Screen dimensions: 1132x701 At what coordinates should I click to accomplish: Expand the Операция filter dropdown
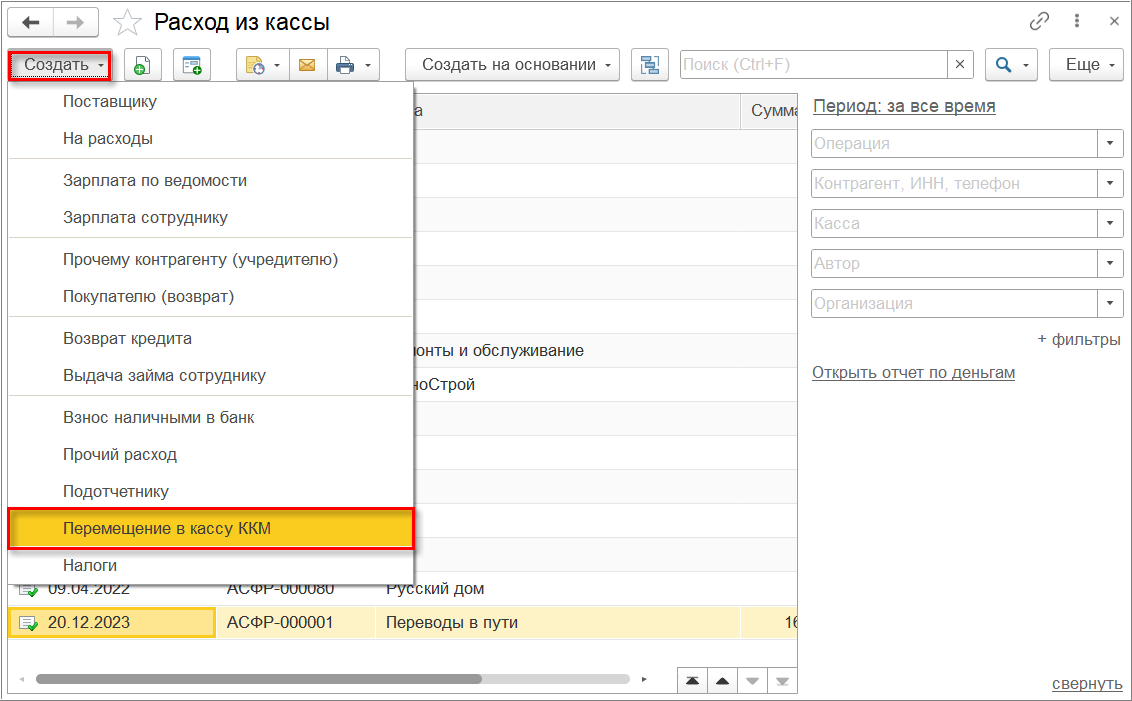[1110, 144]
